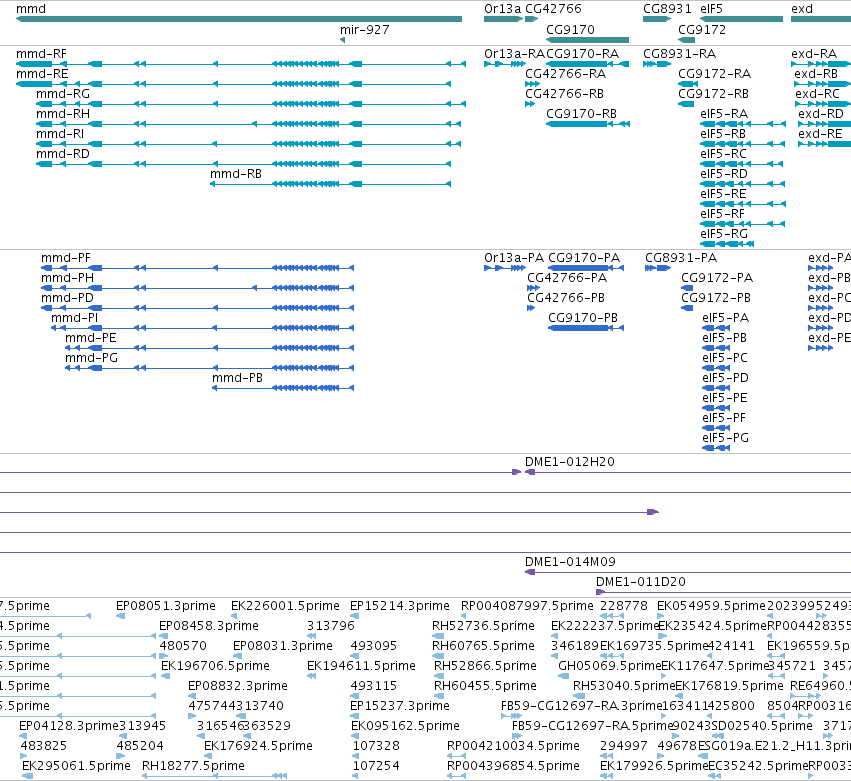Click the mmd-PF protein label

[x=66, y=258]
